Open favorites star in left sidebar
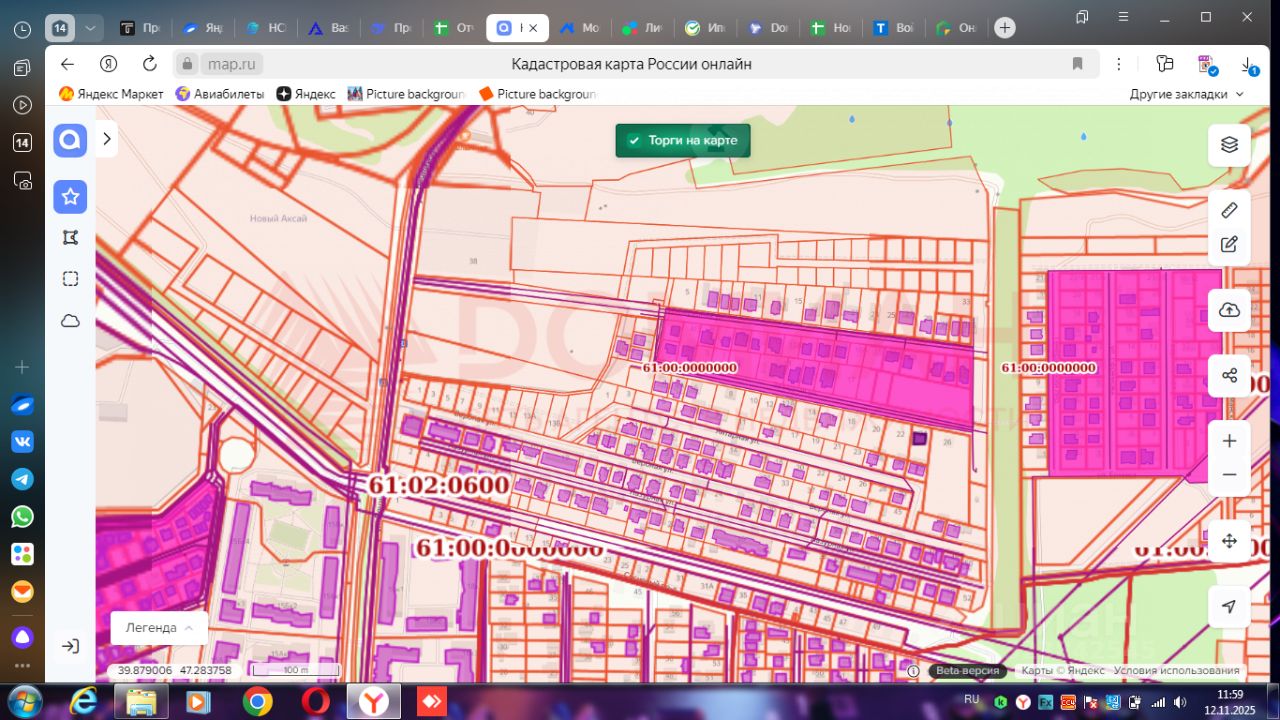This screenshot has height=720, width=1280. coord(70,197)
